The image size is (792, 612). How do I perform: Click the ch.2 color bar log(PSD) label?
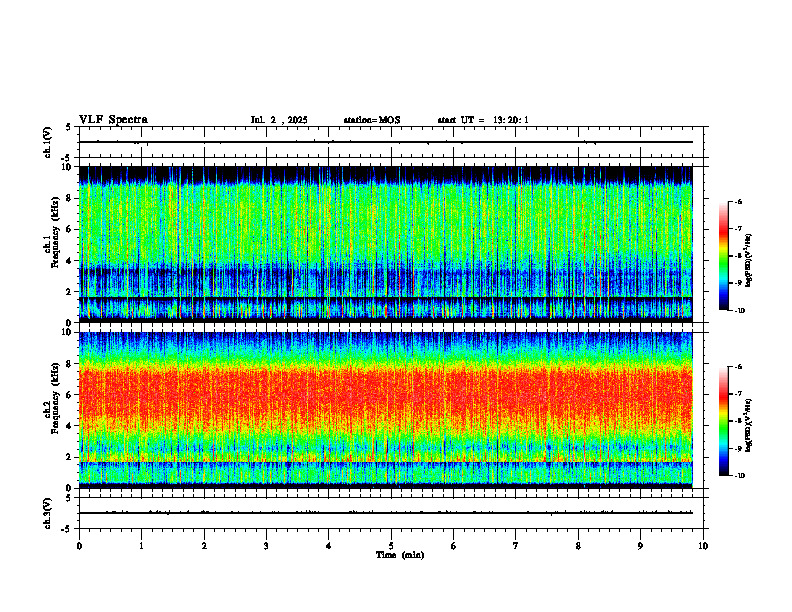click(749, 425)
